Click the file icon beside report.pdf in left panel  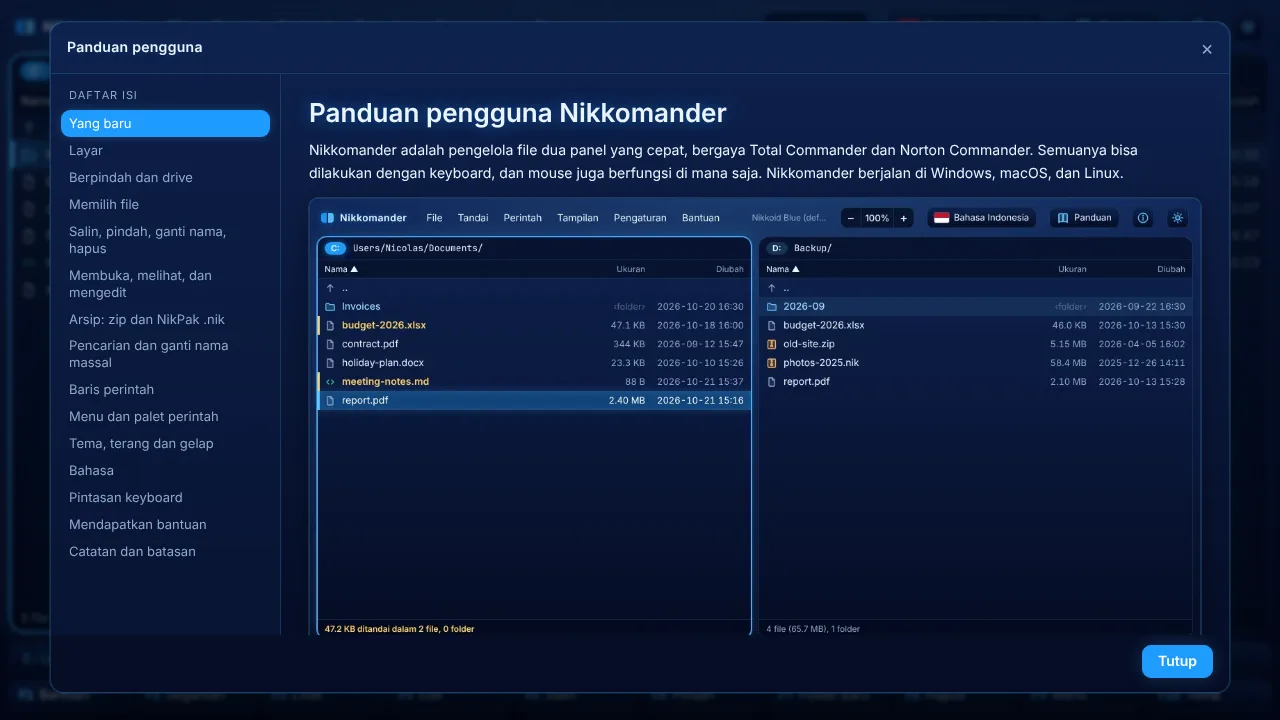(330, 400)
